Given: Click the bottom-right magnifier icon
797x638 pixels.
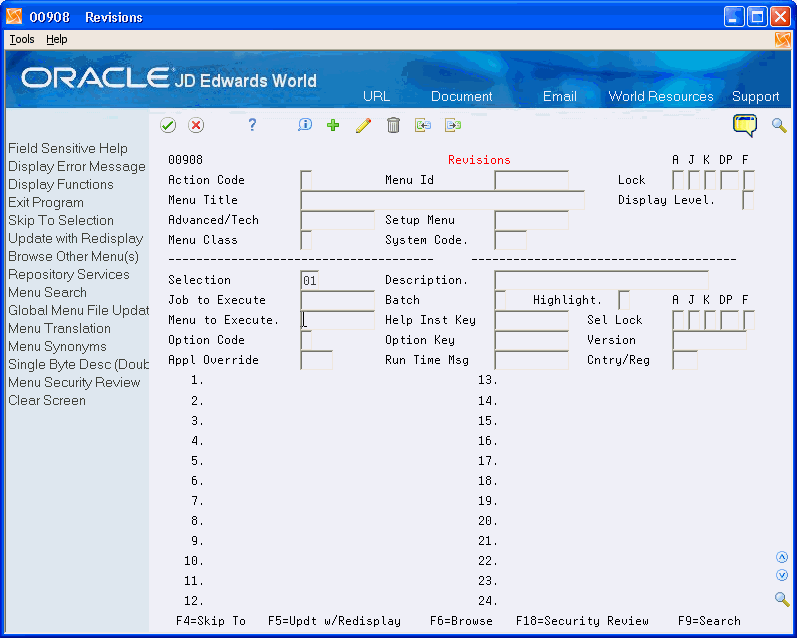Looking at the screenshot, I should click(x=782, y=599).
